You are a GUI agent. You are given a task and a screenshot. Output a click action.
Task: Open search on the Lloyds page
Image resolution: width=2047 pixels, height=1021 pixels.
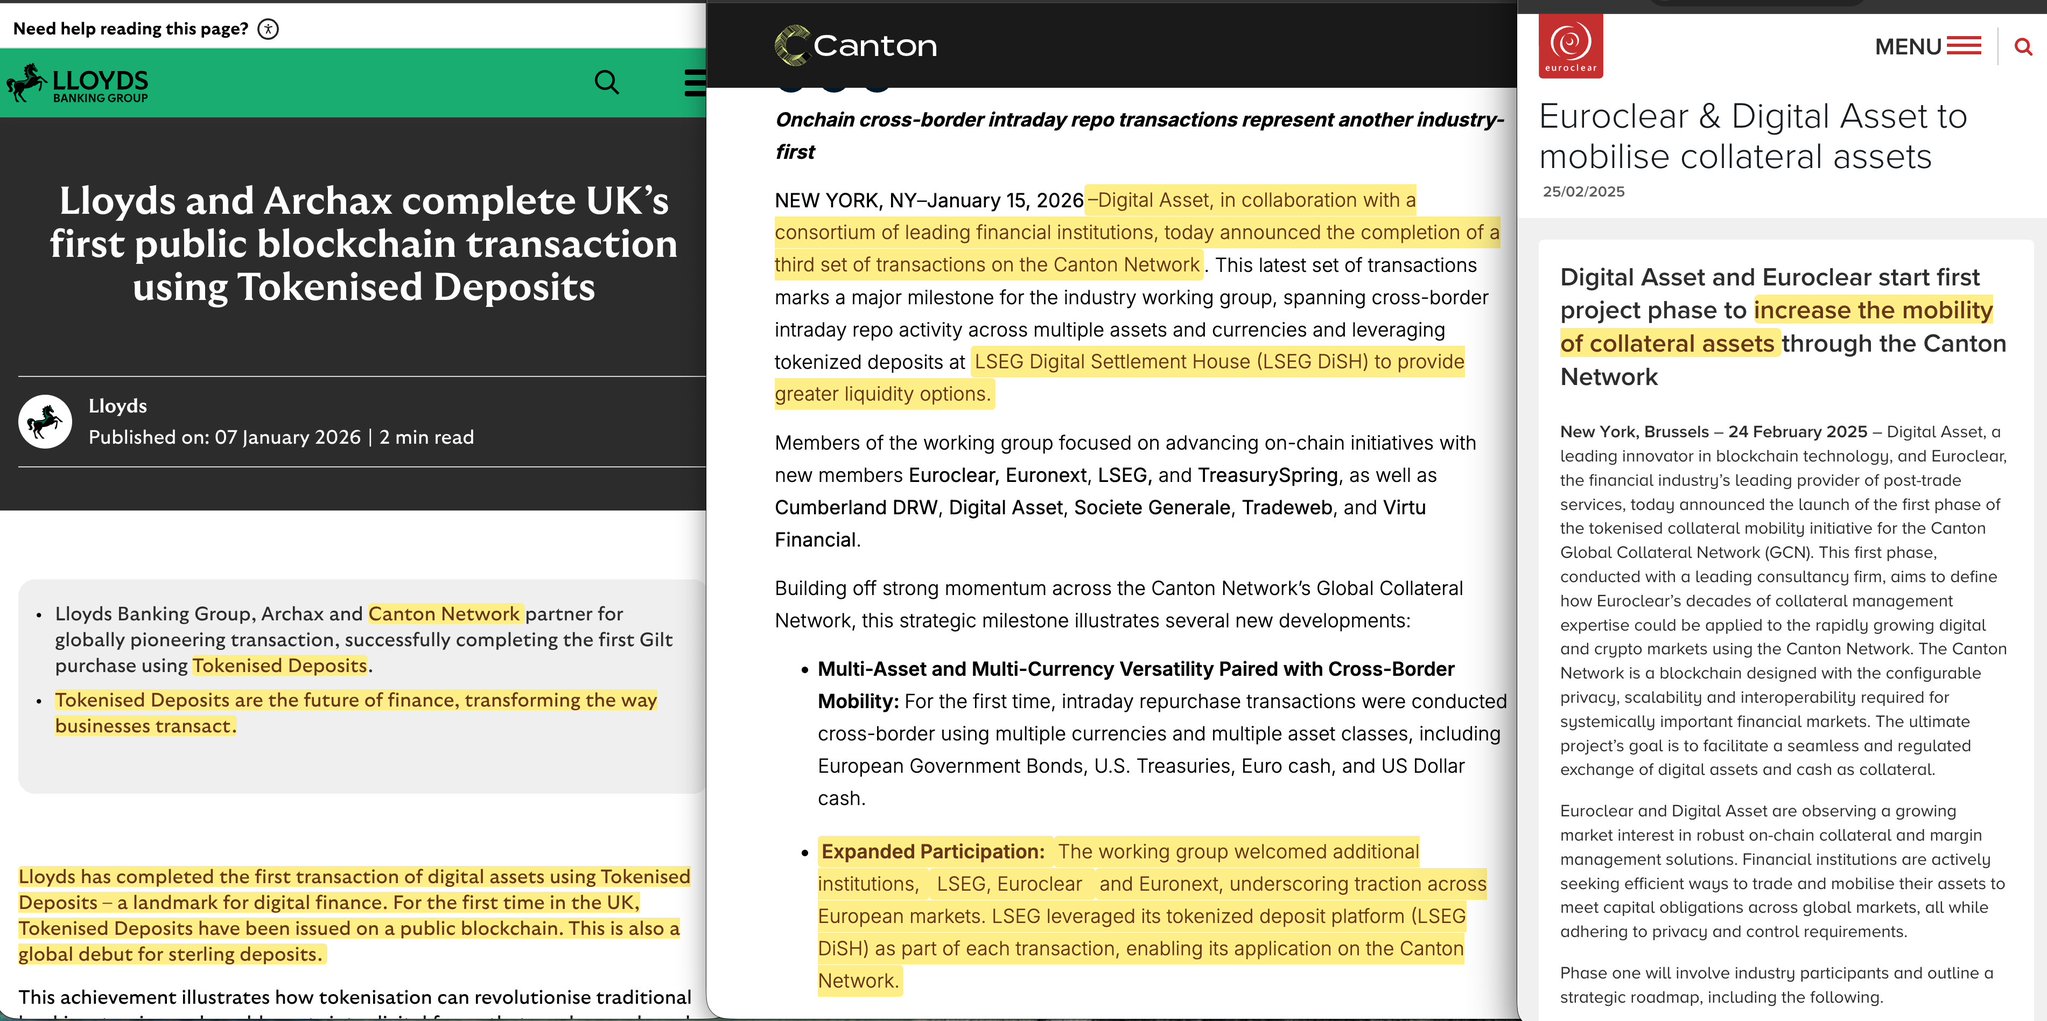(607, 82)
